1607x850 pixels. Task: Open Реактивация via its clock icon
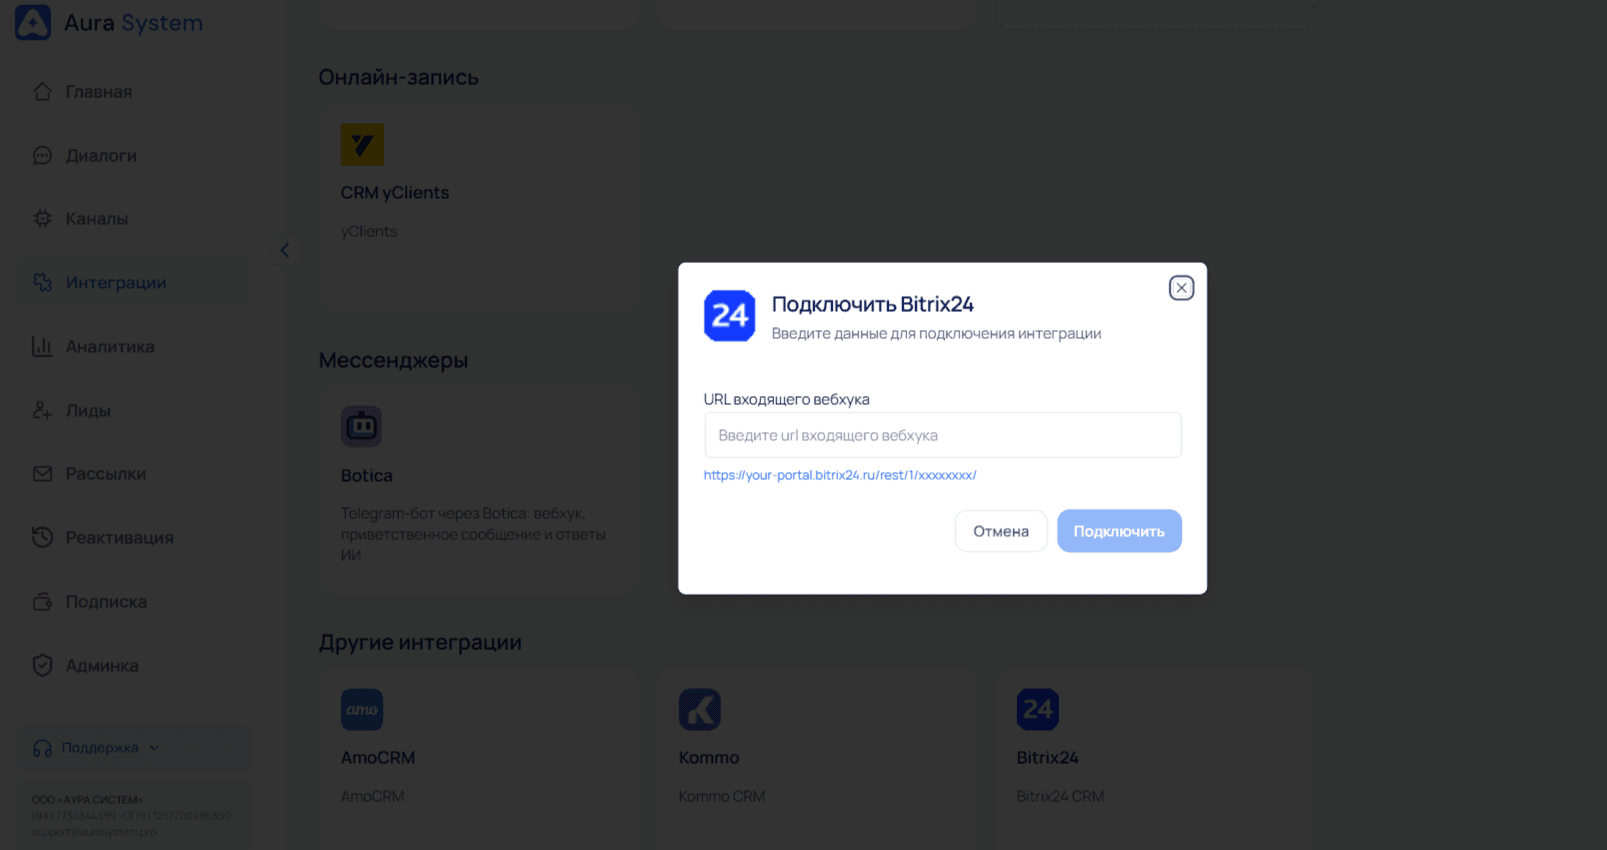pyautogui.click(x=42, y=537)
